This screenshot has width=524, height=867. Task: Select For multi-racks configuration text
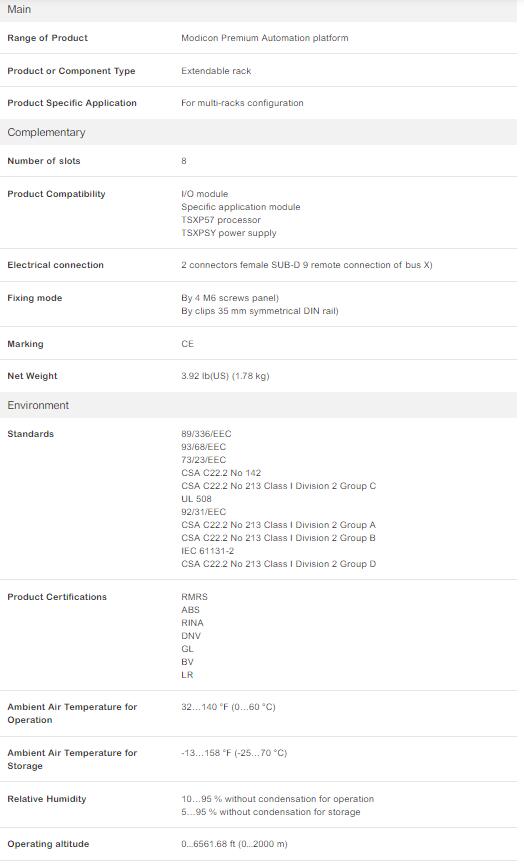[x=242, y=103]
